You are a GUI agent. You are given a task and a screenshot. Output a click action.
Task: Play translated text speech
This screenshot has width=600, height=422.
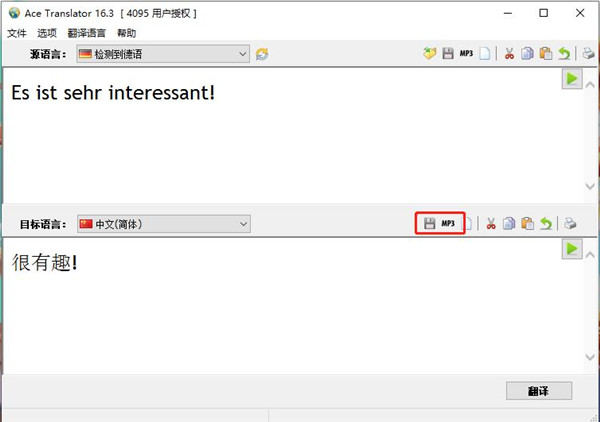pyautogui.click(x=572, y=249)
